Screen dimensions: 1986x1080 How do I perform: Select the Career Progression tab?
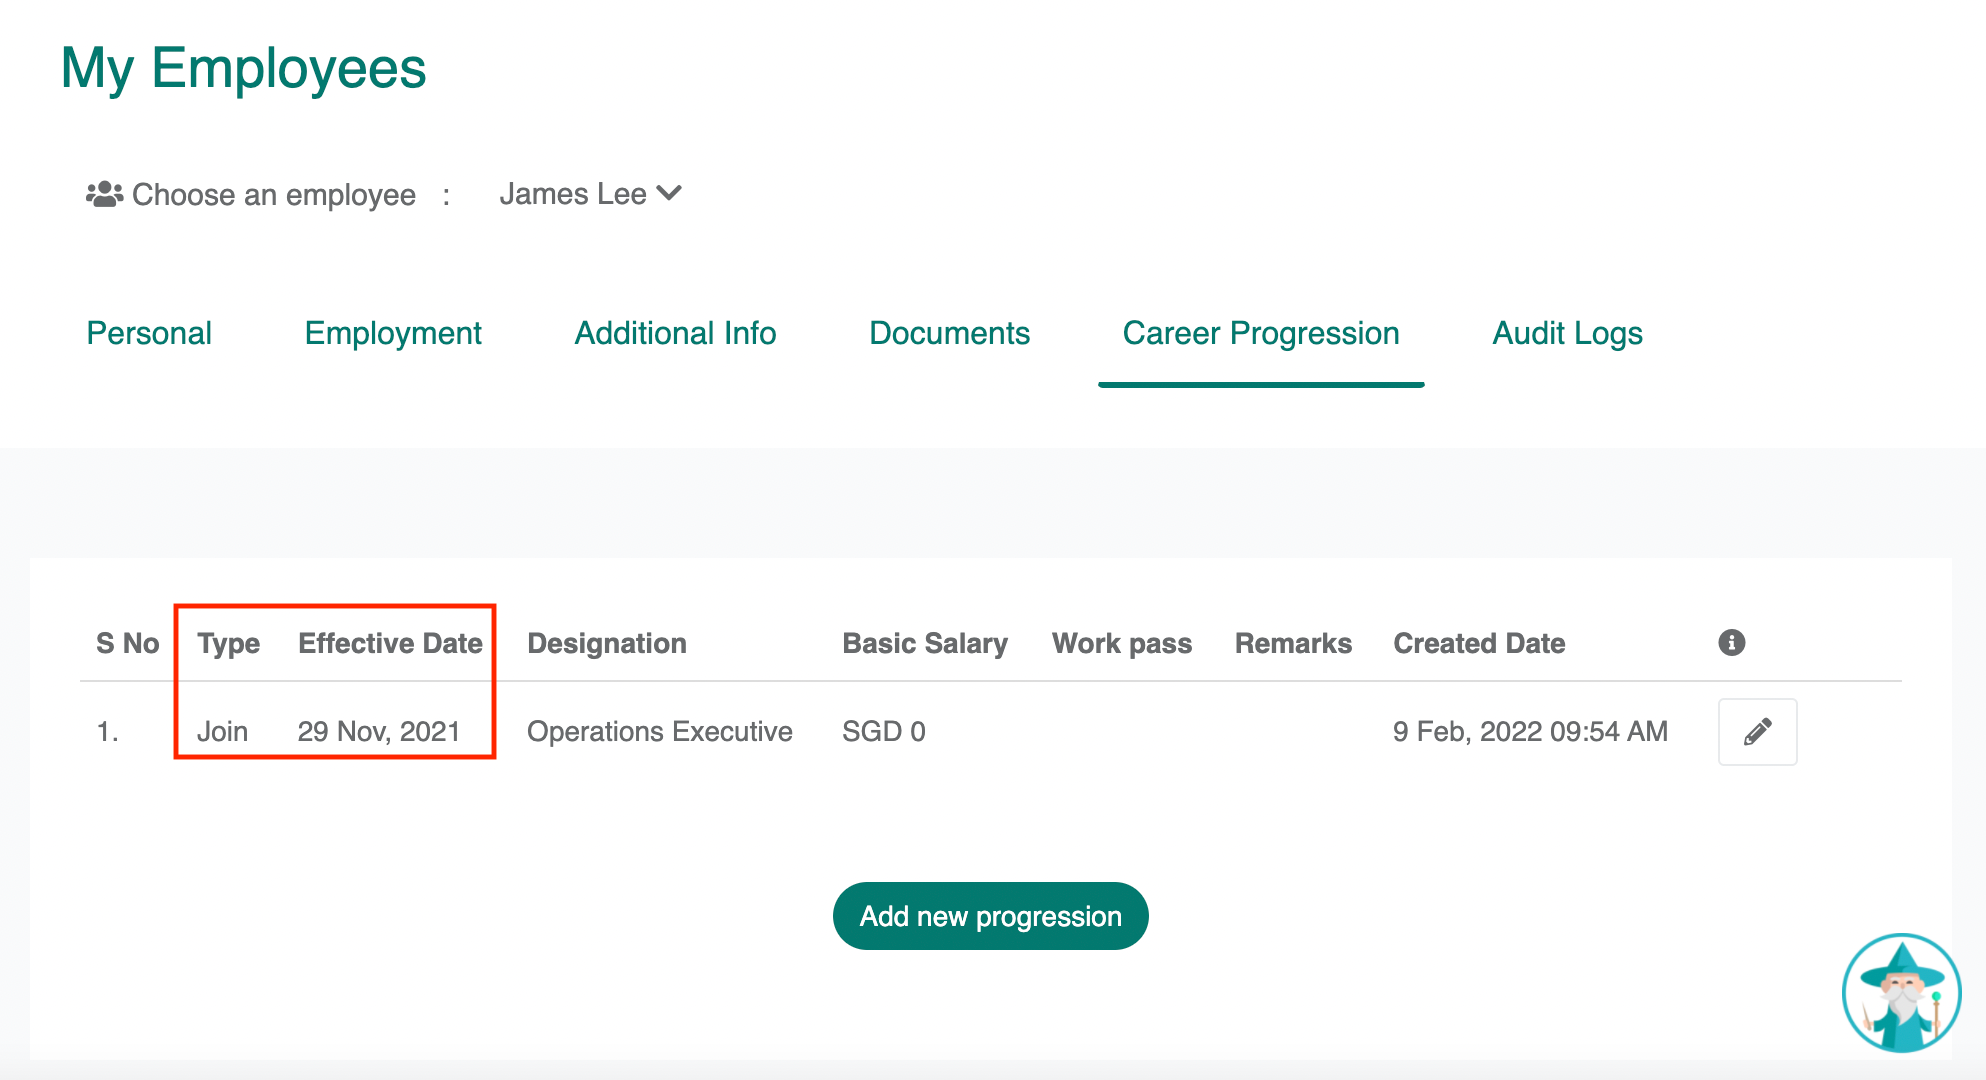(1260, 333)
